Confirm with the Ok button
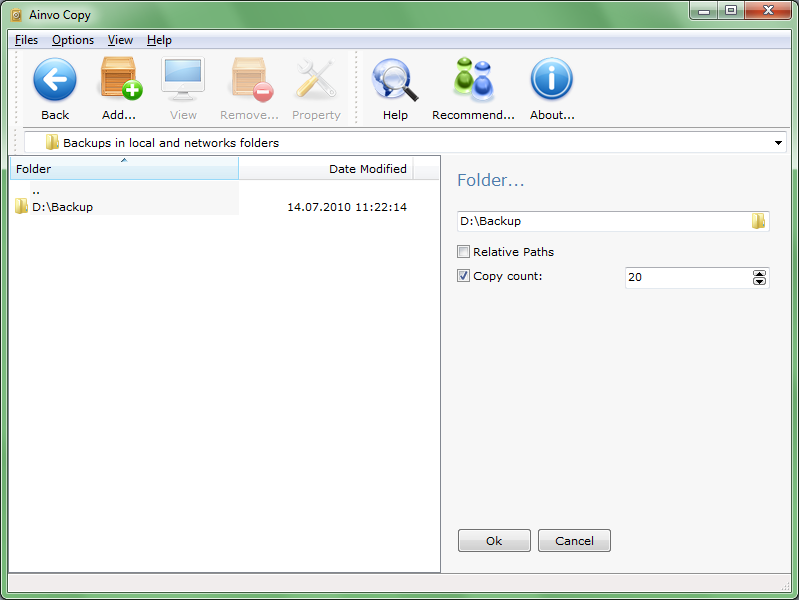This screenshot has width=799, height=600. (x=494, y=540)
